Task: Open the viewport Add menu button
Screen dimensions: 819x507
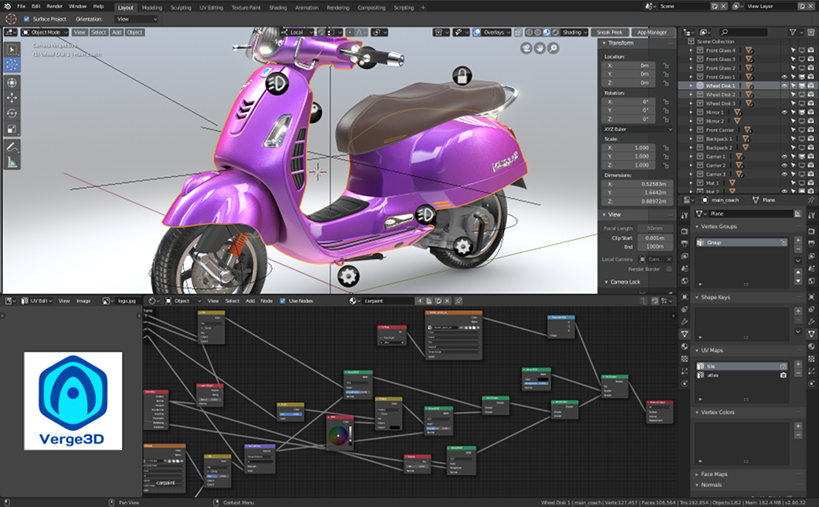Action: [116, 32]
